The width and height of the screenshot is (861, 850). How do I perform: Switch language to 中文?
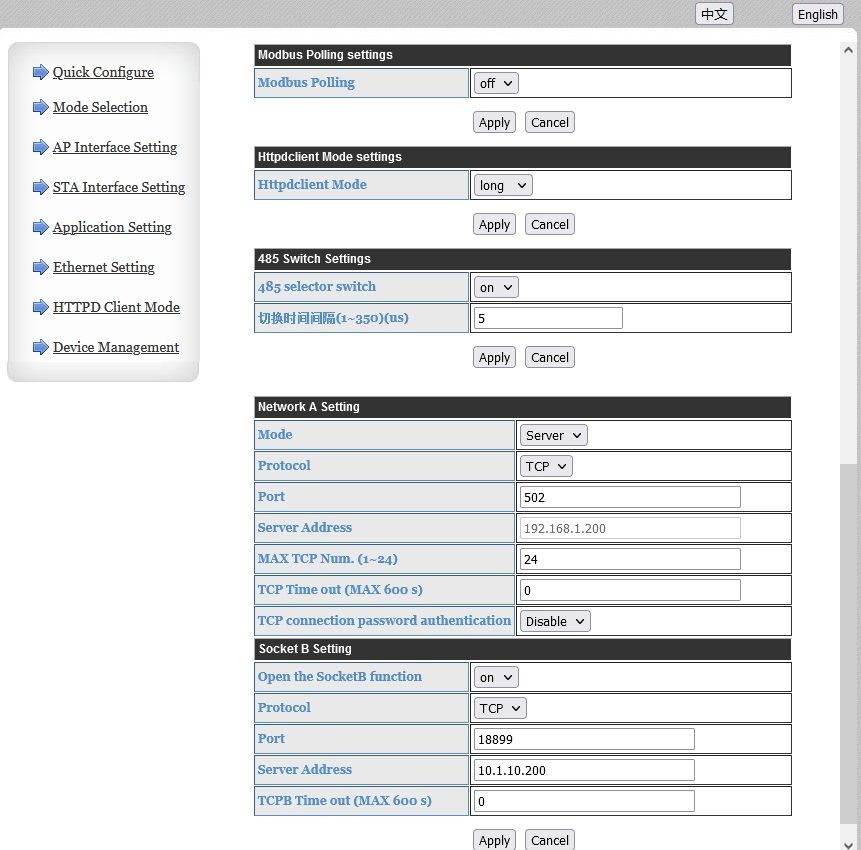coord(714,14)
